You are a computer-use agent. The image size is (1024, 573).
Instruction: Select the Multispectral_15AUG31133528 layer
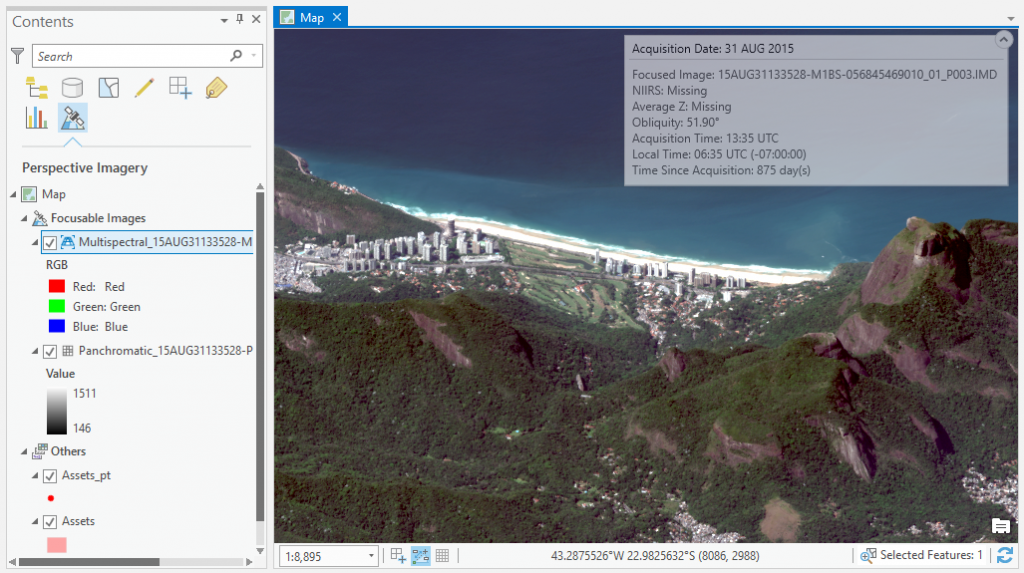pyautogui.click(x=165, y=242)
